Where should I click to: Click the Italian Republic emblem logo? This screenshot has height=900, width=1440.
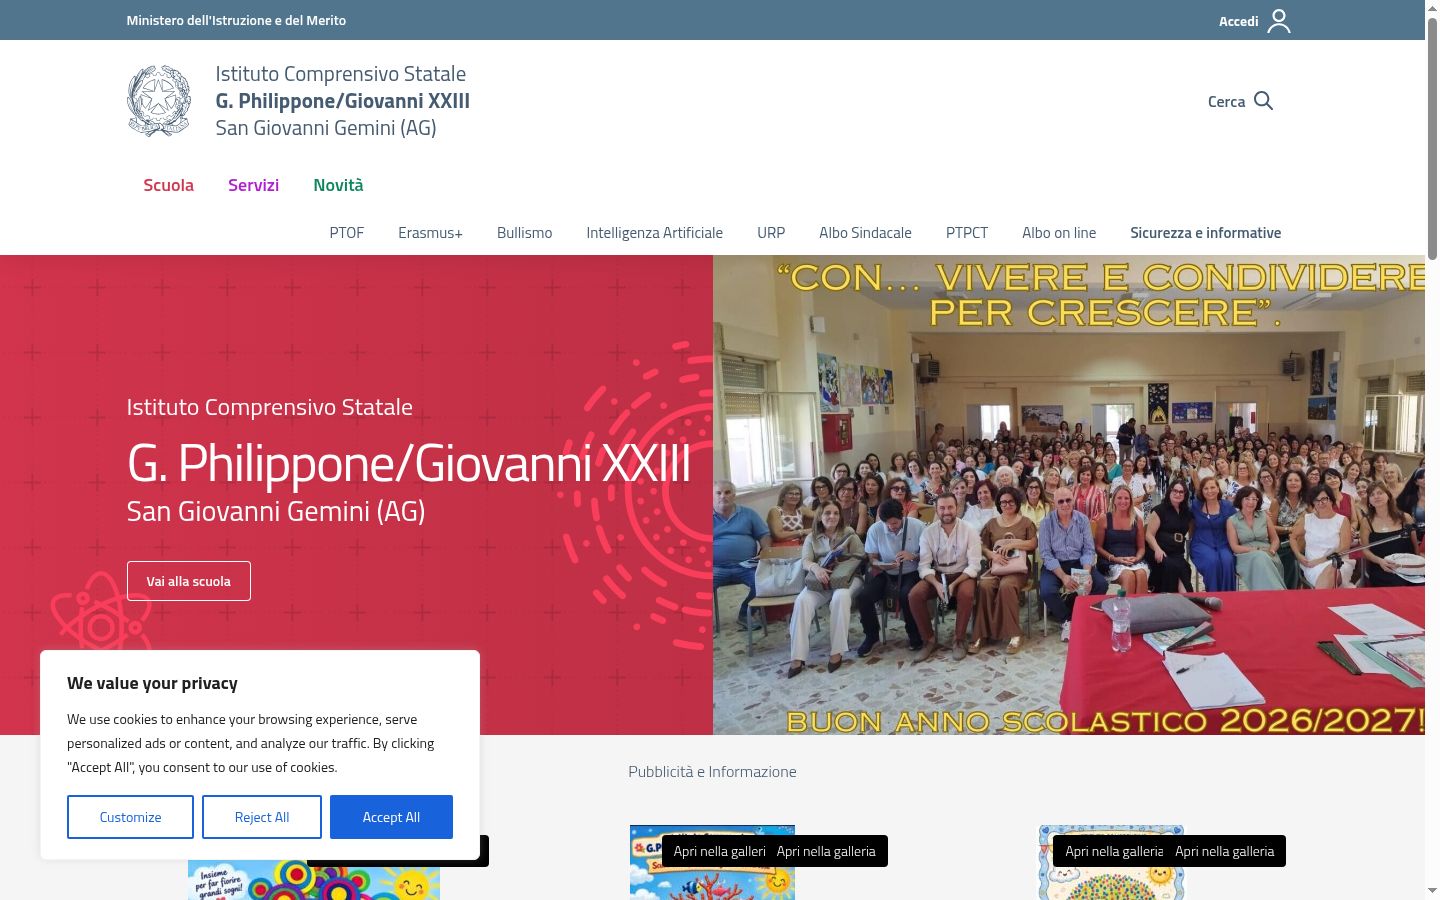159,101
